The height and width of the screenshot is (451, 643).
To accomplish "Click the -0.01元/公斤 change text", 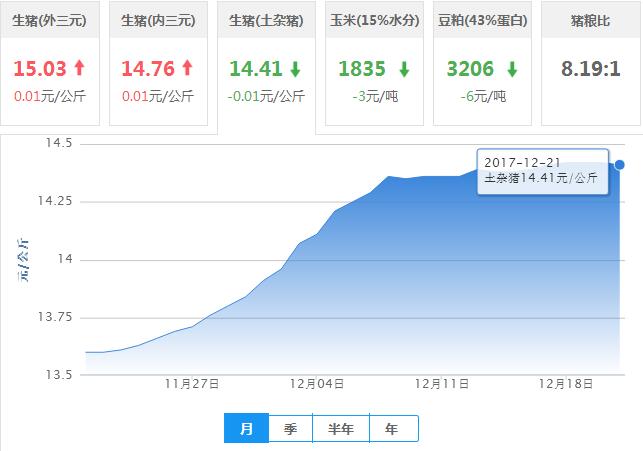I will point(266,96).
